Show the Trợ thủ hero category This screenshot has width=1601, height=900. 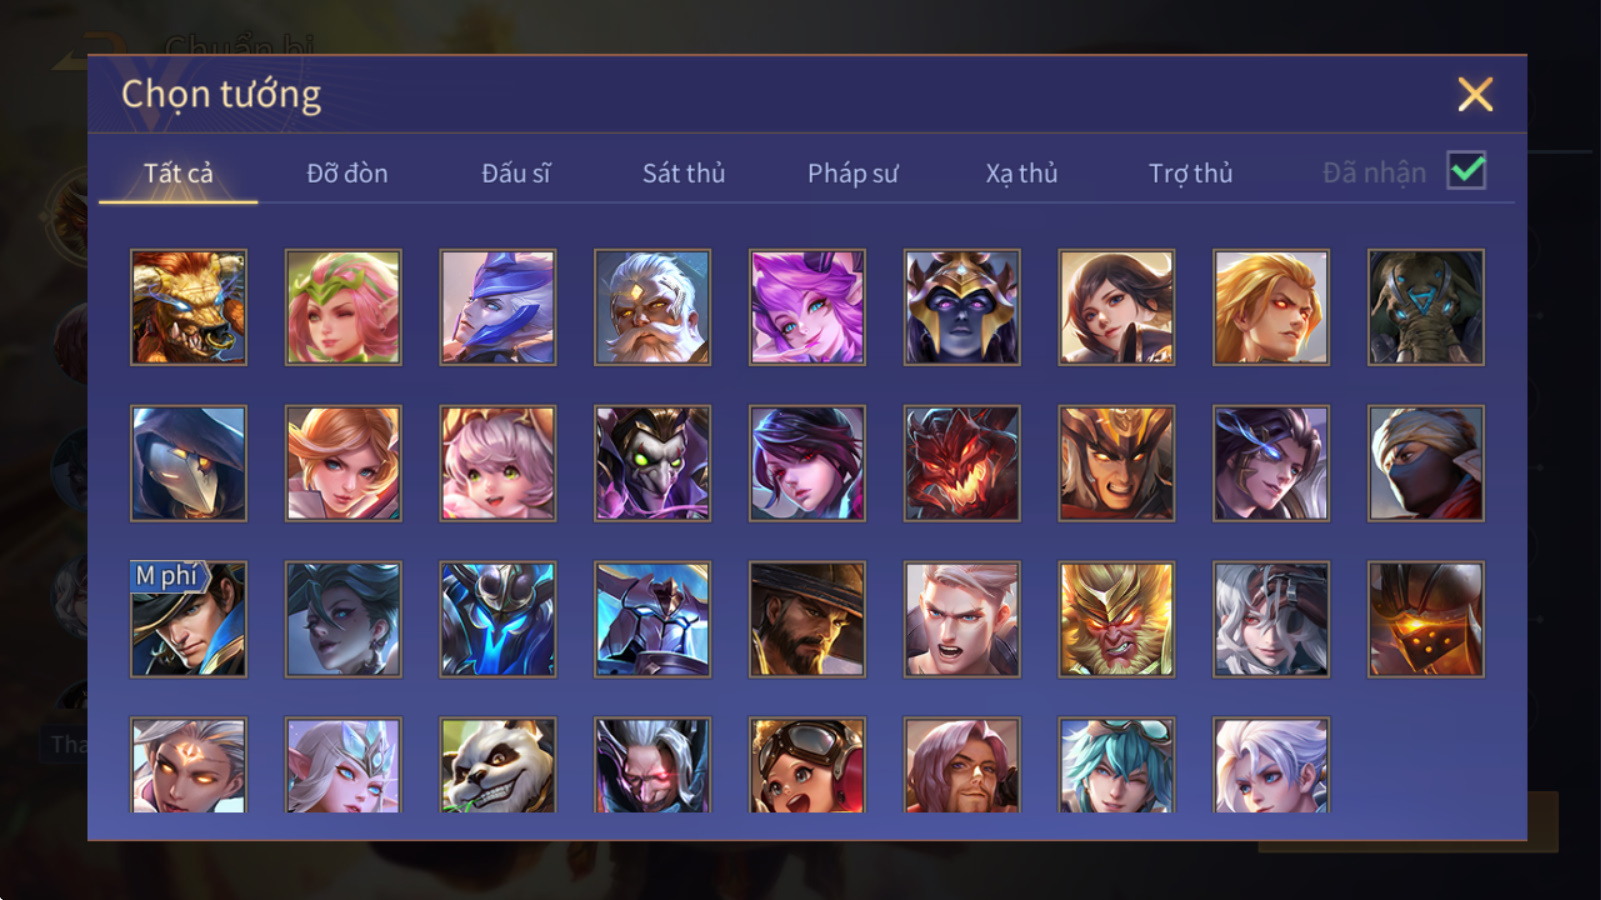(1190, 173)
